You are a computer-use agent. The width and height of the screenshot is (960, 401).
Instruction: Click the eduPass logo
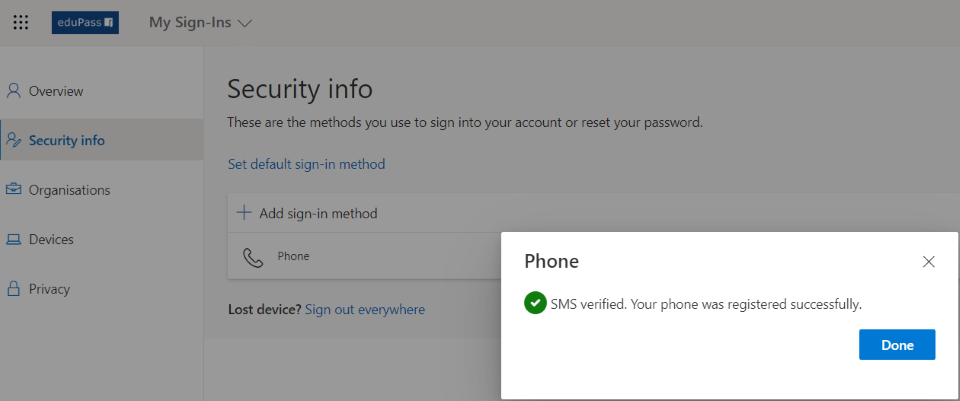point(85,23)
